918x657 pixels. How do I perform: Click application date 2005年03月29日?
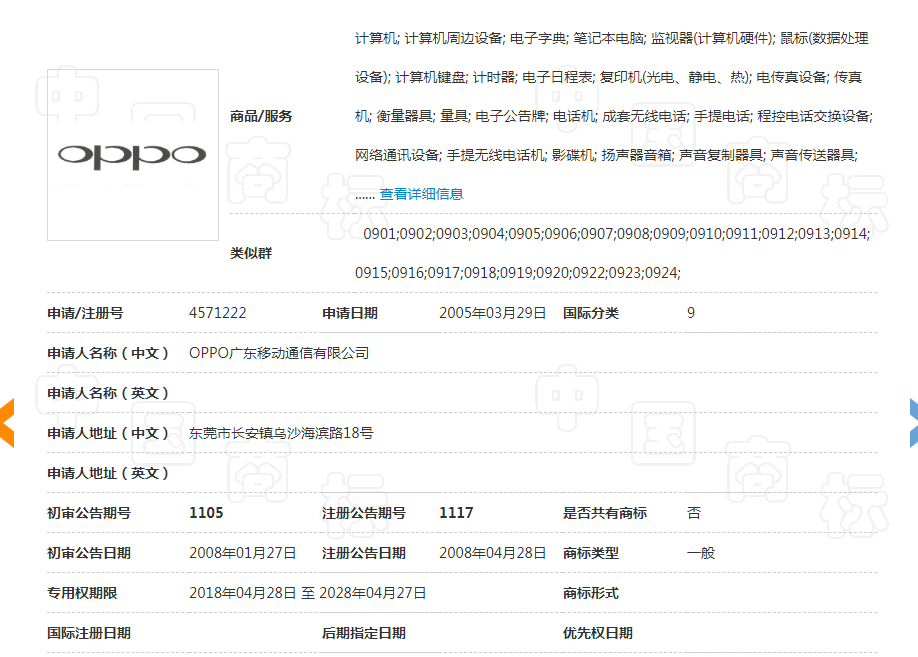pyautogui.click(x=492, y=313)
